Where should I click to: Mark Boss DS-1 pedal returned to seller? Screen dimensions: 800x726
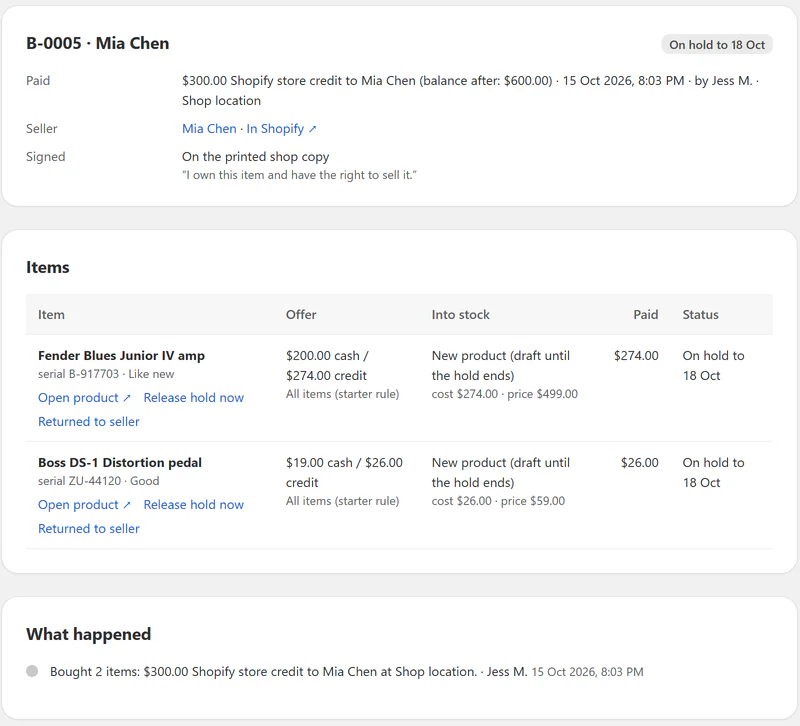(x=89, y=529)
